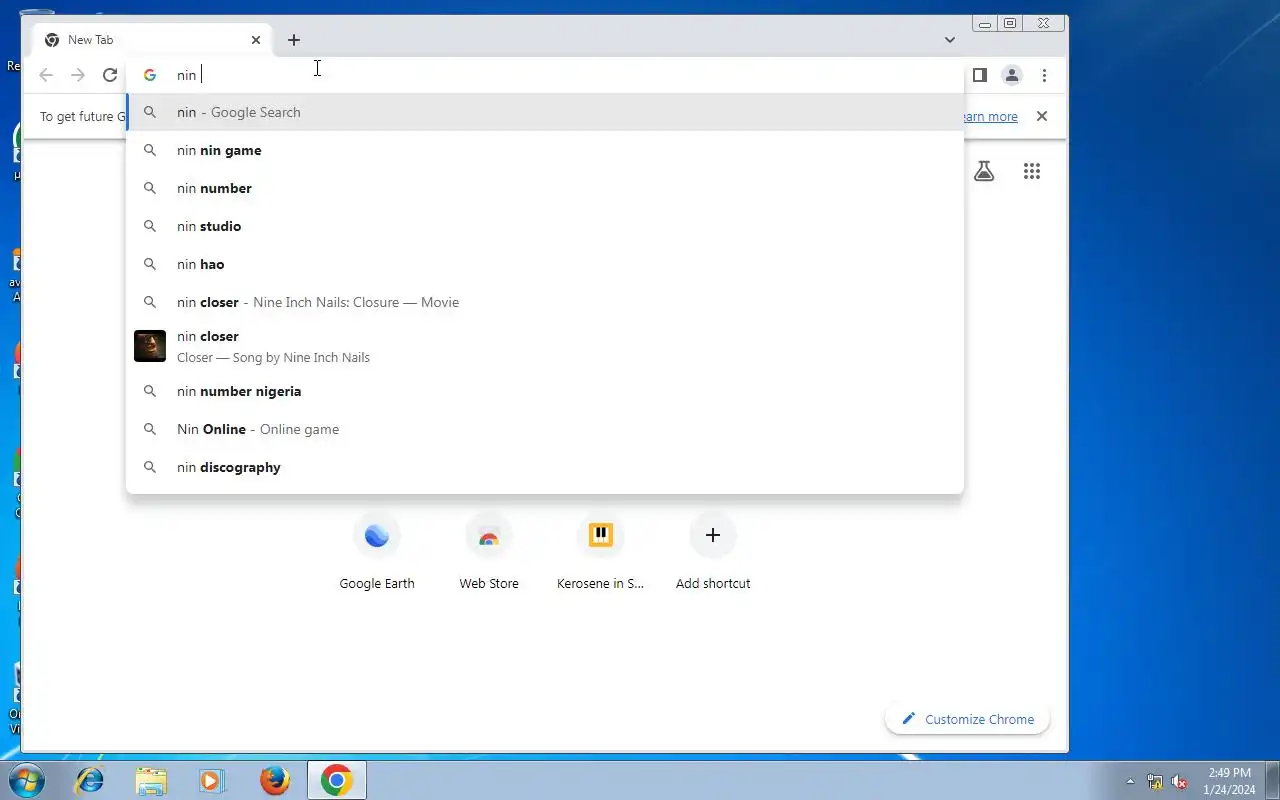Select the 'nin number nigeria' suggestion
1280x800 pixels.
click(545, 391)
